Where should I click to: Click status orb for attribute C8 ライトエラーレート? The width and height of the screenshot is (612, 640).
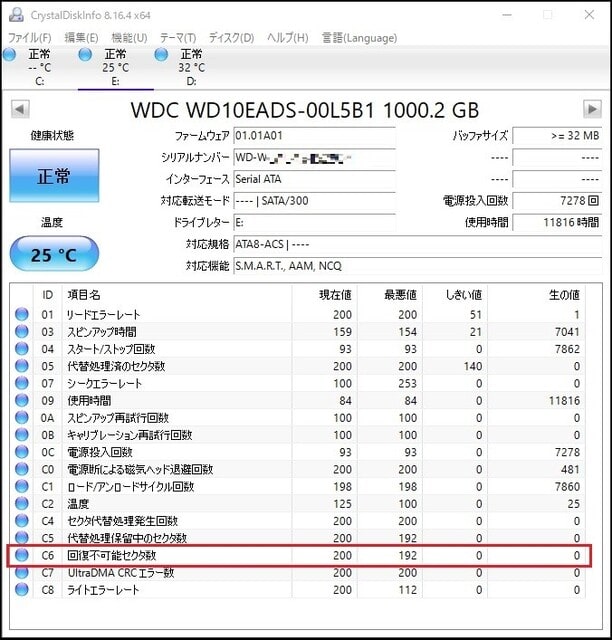(x=22, y=589)
